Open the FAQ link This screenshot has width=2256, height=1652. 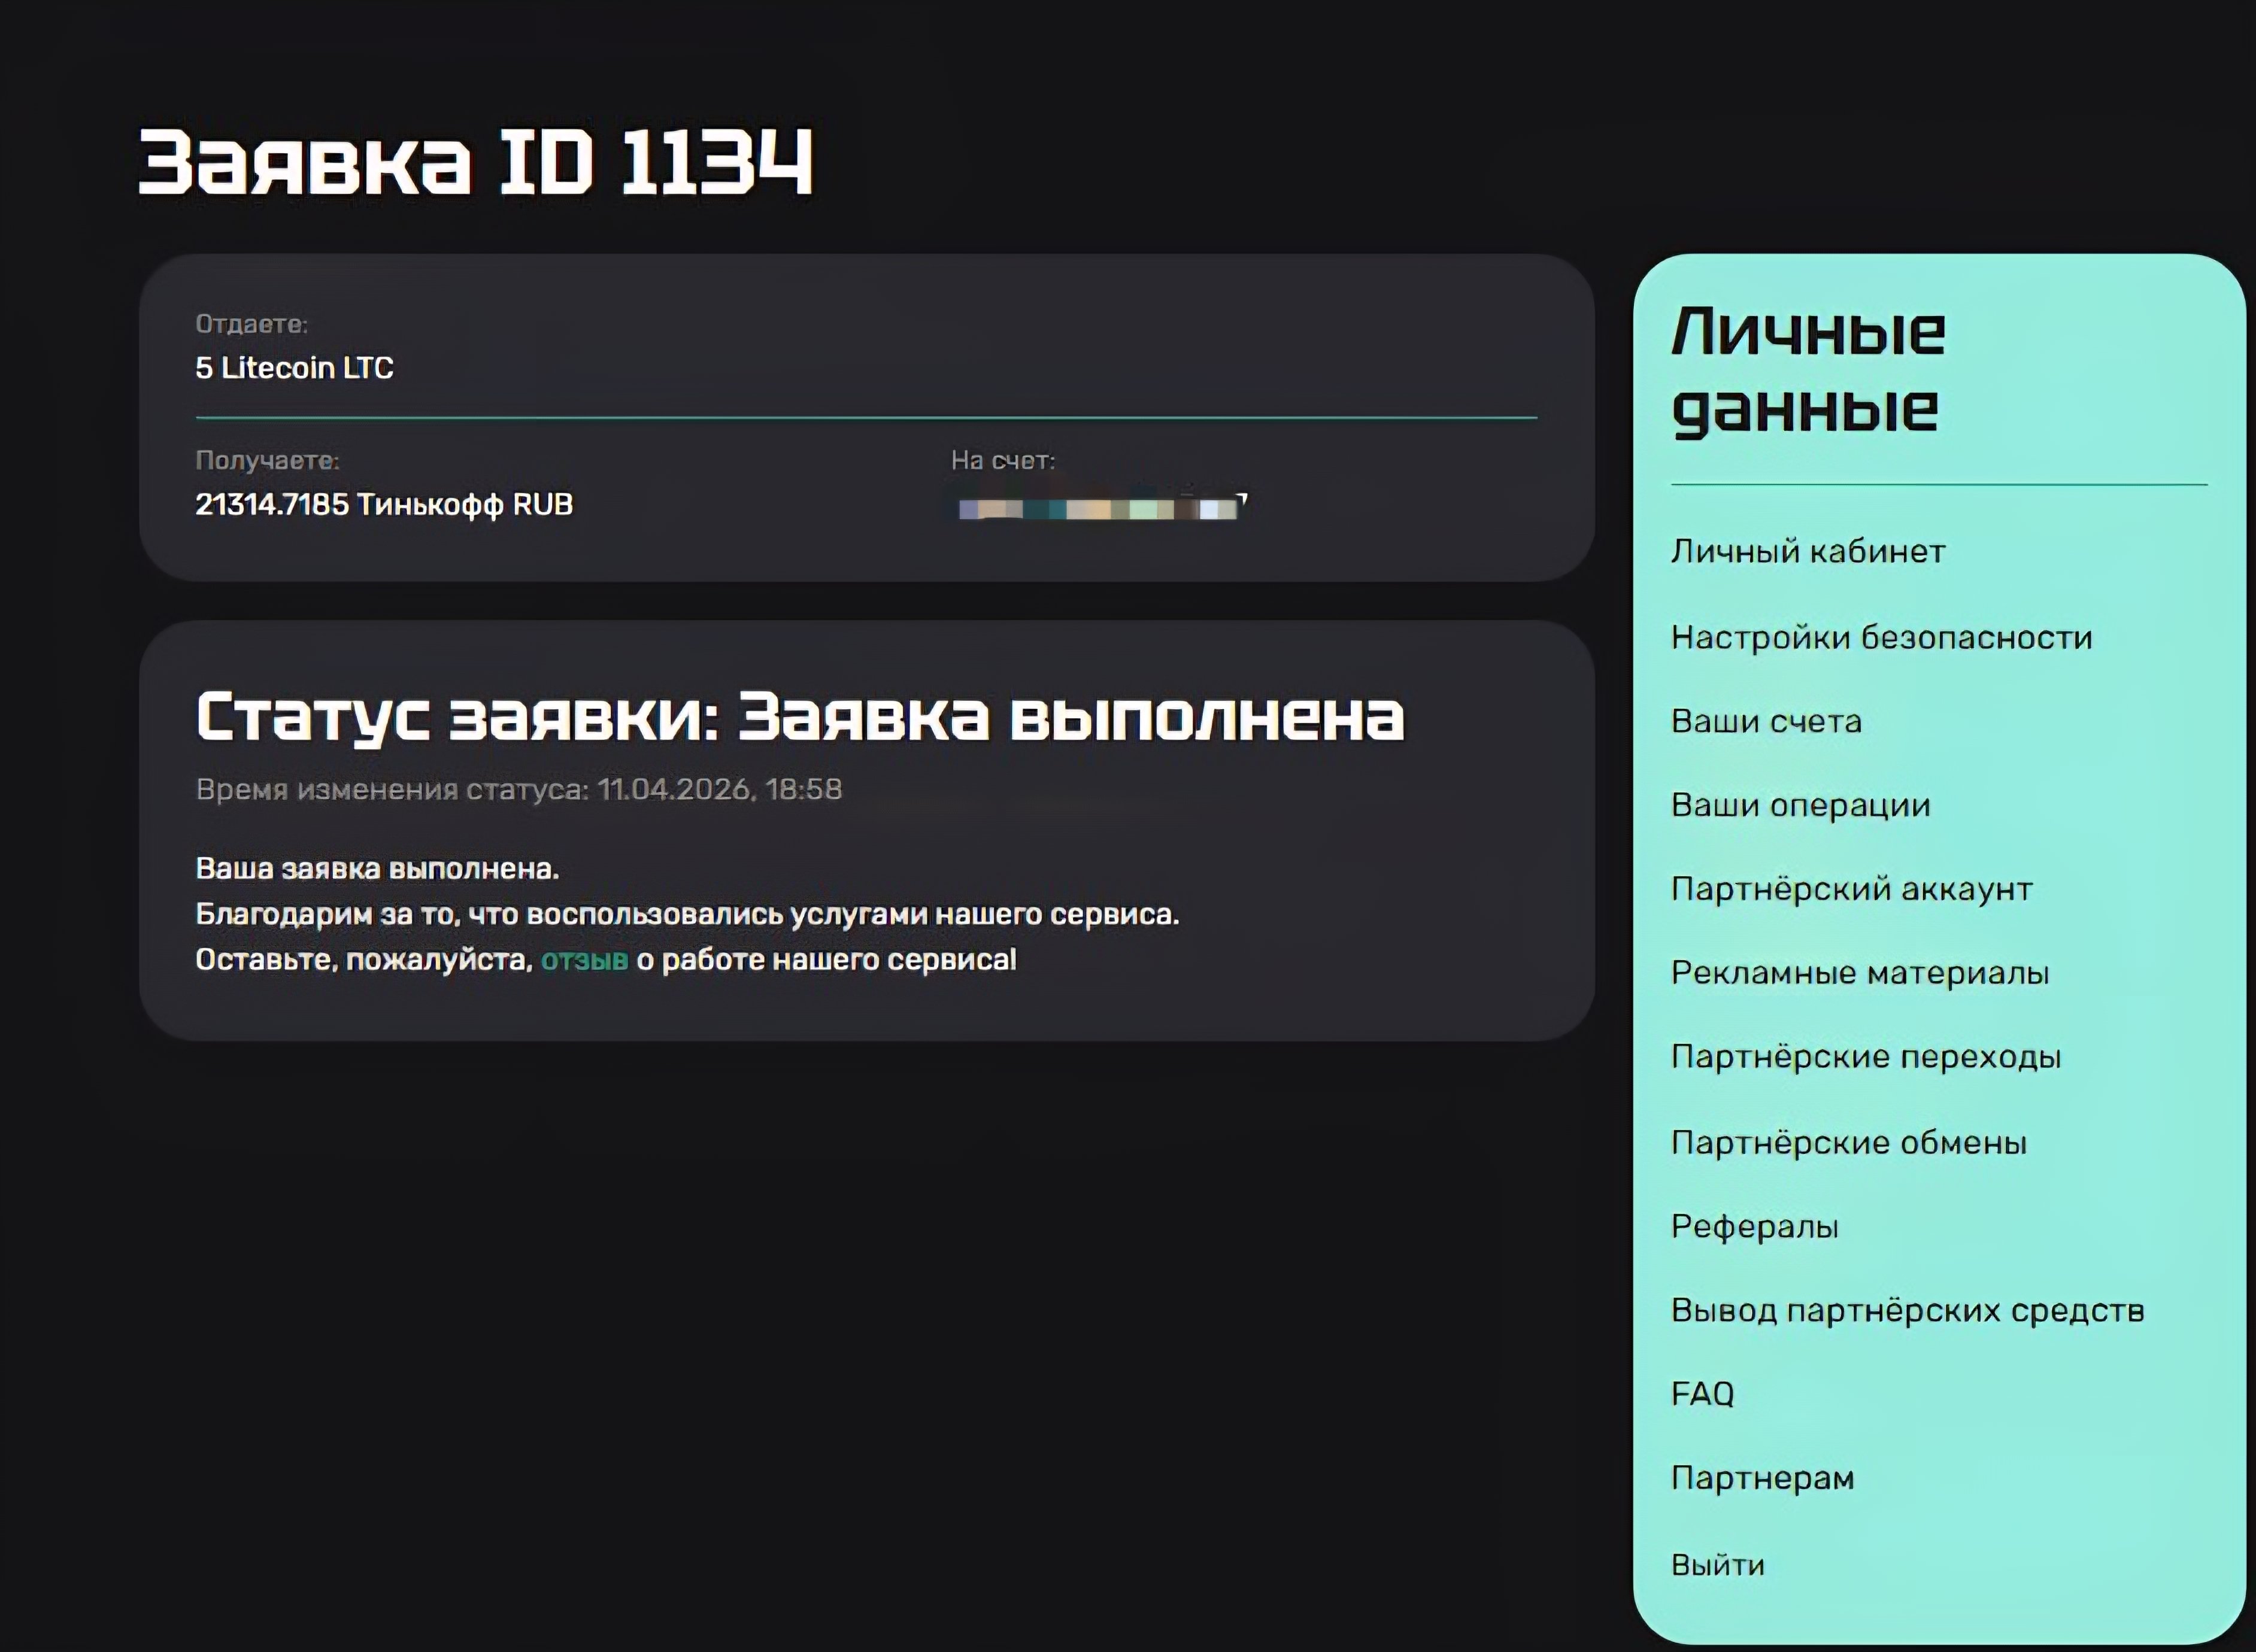click(1702, 1394)
